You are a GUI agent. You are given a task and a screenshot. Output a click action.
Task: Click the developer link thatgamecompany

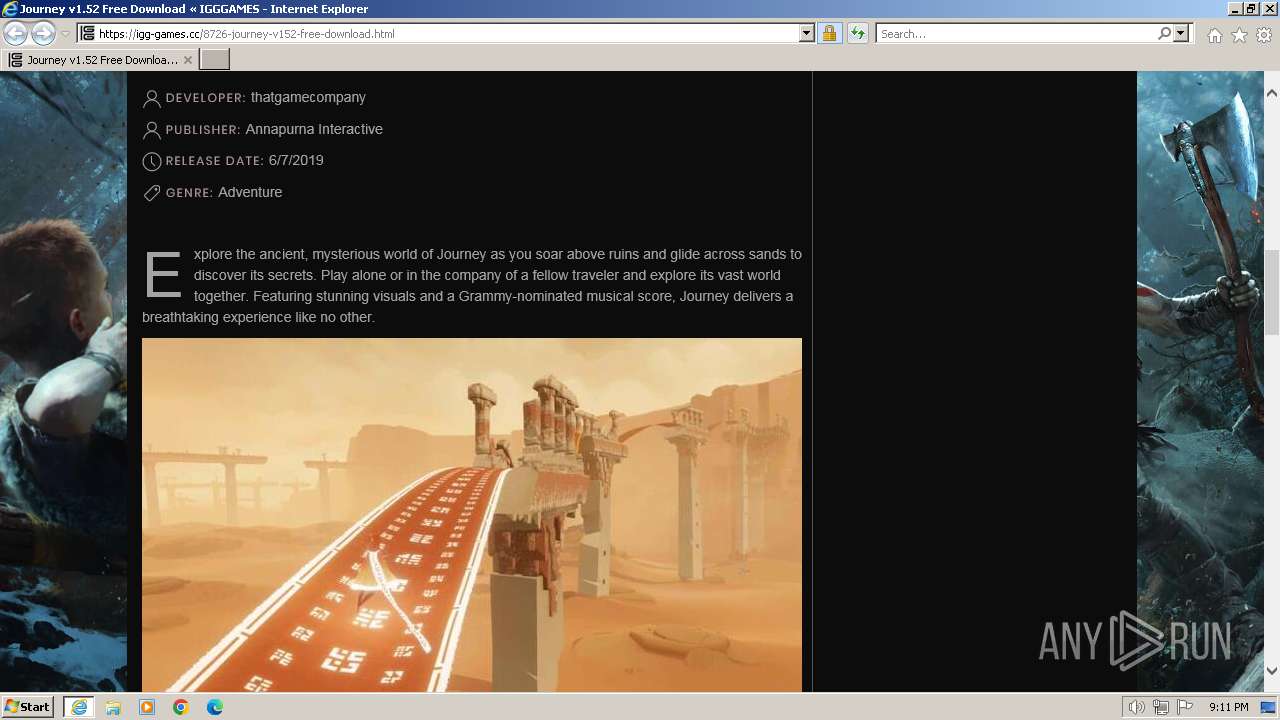click(x=308, y=97)
